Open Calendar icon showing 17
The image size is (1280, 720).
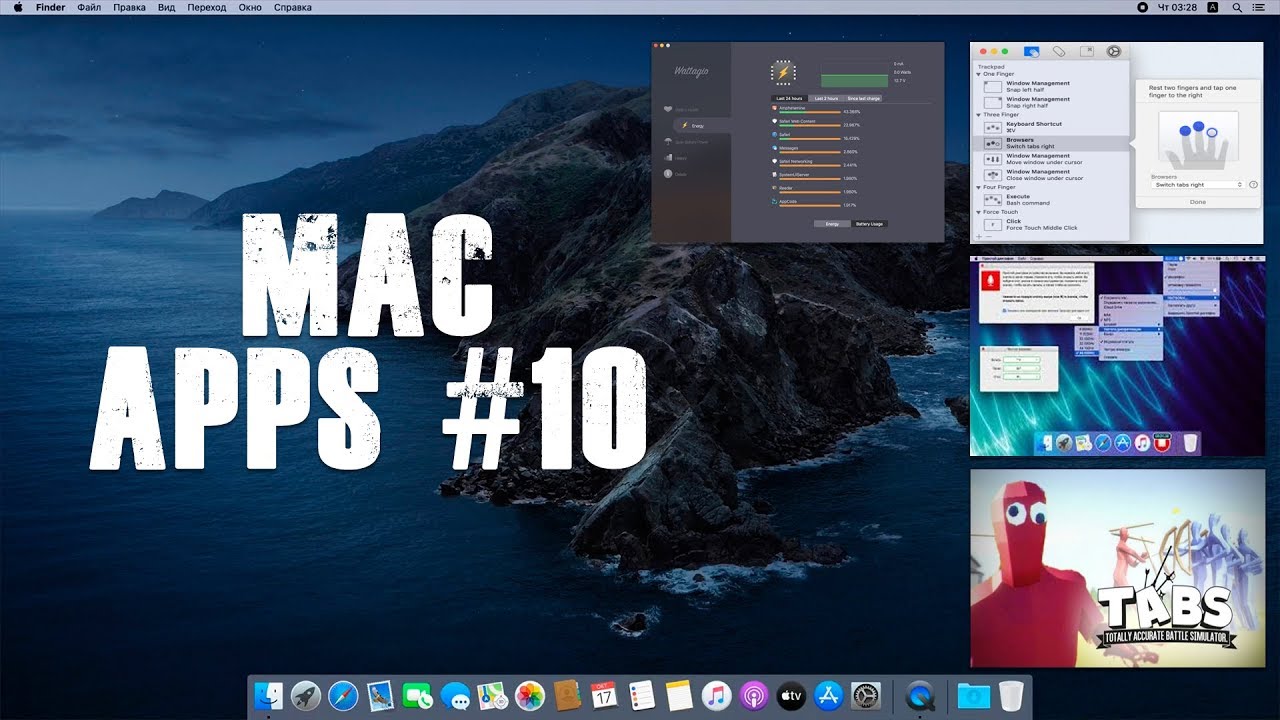pyautogui.click(x=604, y=696)
